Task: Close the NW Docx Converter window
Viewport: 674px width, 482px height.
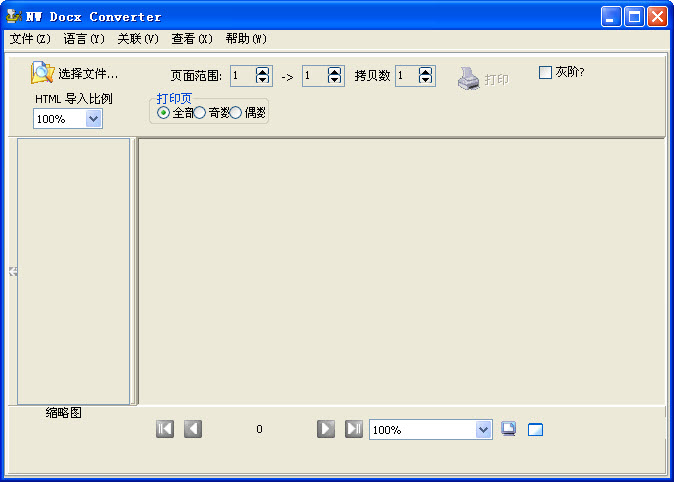Action: click(657, 17)
